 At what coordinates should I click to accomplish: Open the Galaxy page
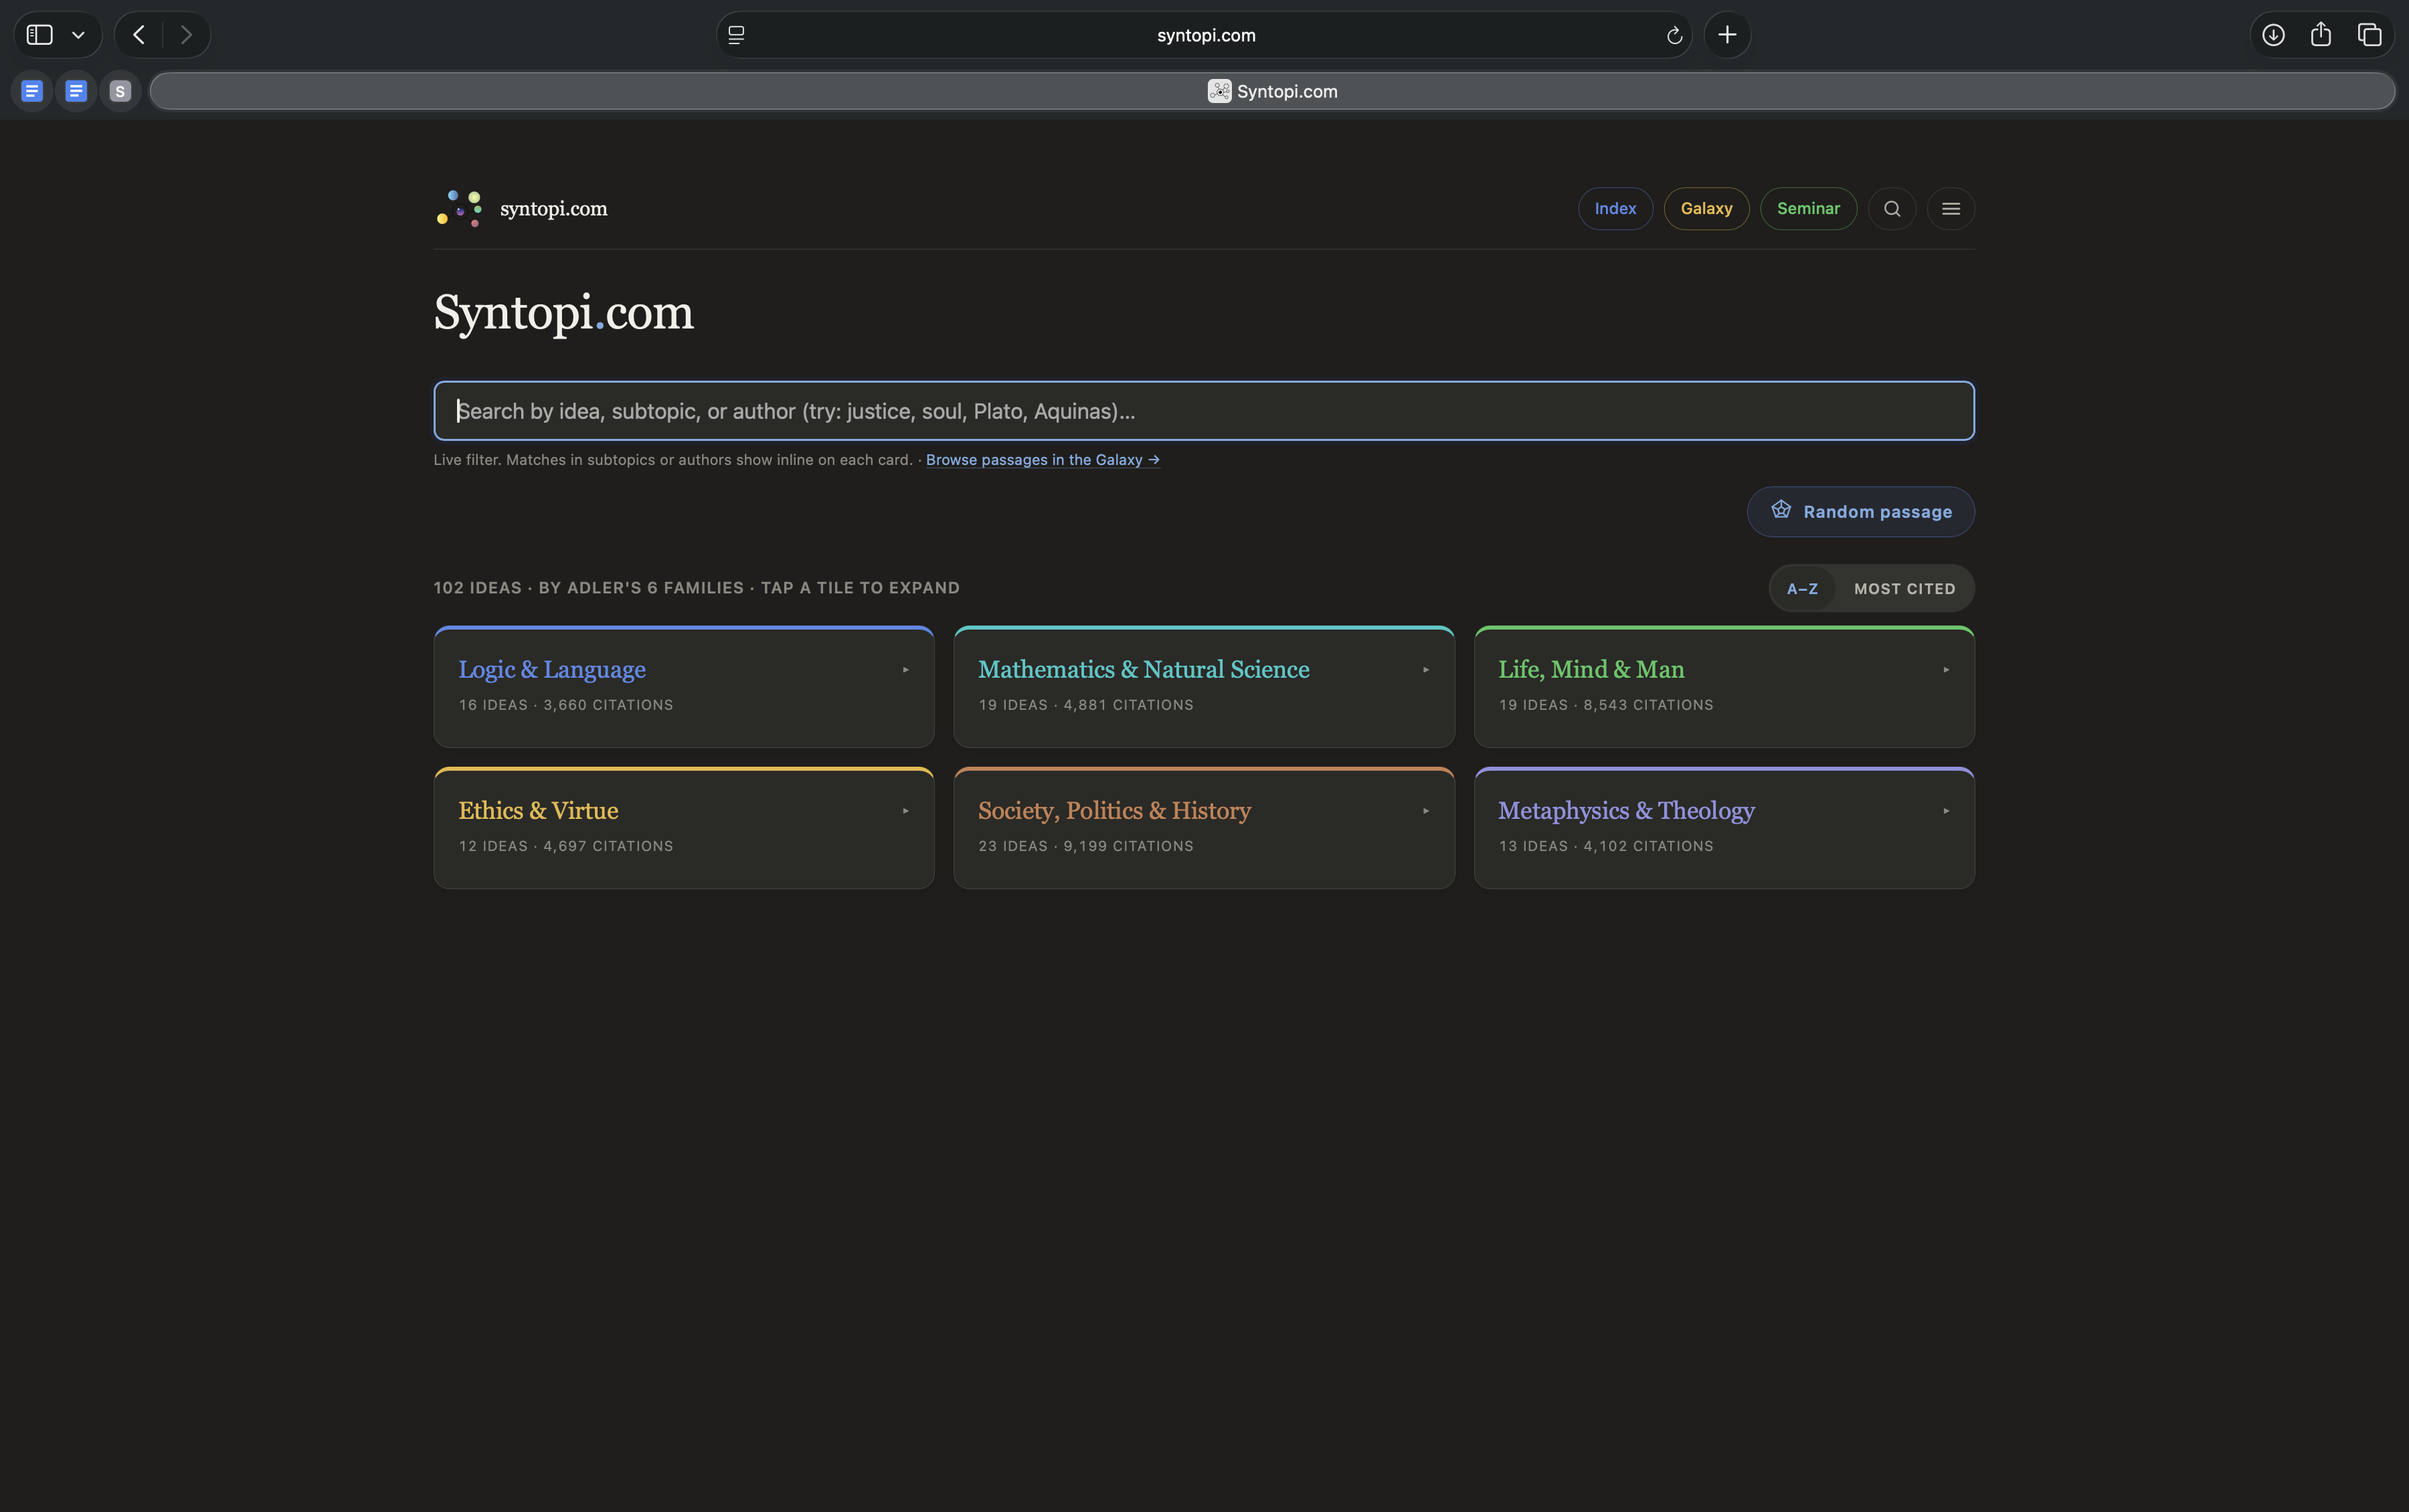point(1706,208)
